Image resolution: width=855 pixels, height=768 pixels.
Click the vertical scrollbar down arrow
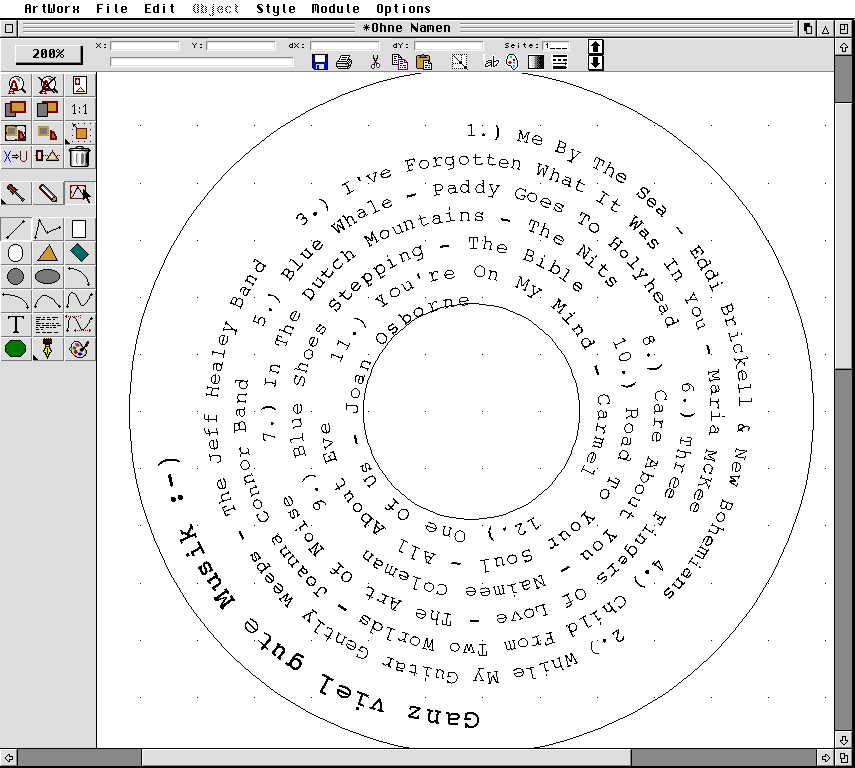pyautogui.click(x=844, y=740)
